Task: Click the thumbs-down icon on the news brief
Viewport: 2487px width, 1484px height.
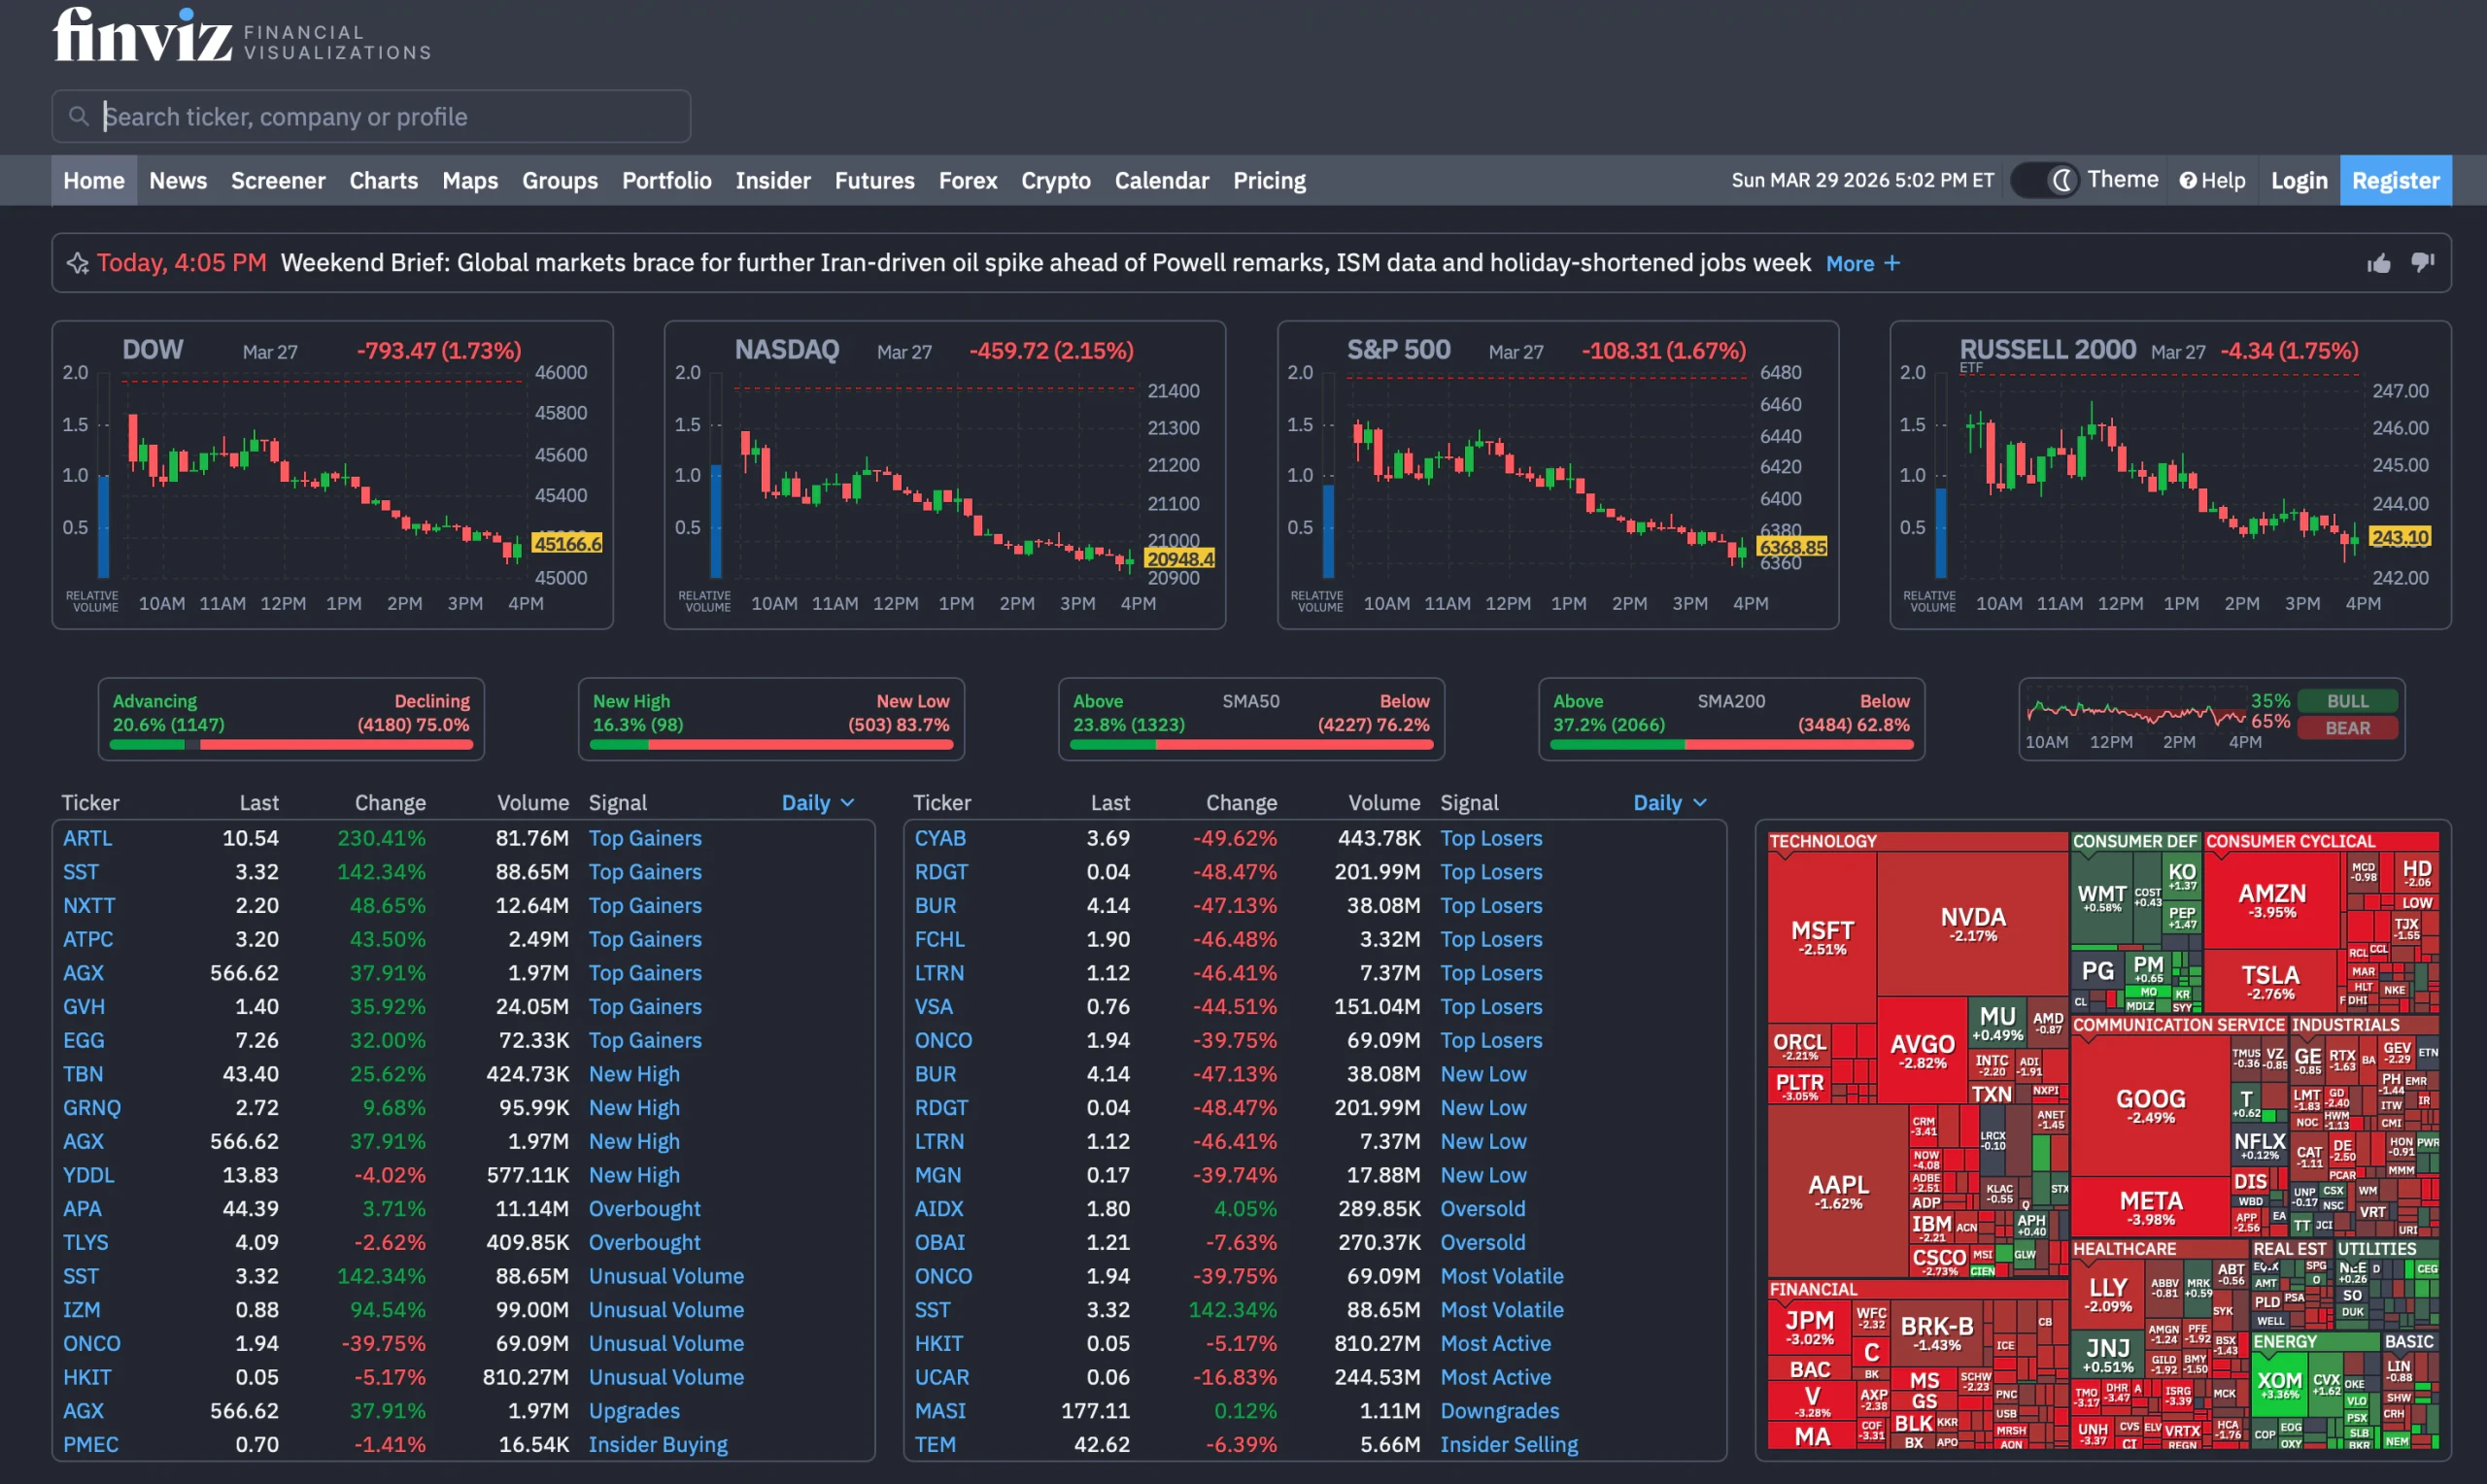Action: [x=2423, y=263]
